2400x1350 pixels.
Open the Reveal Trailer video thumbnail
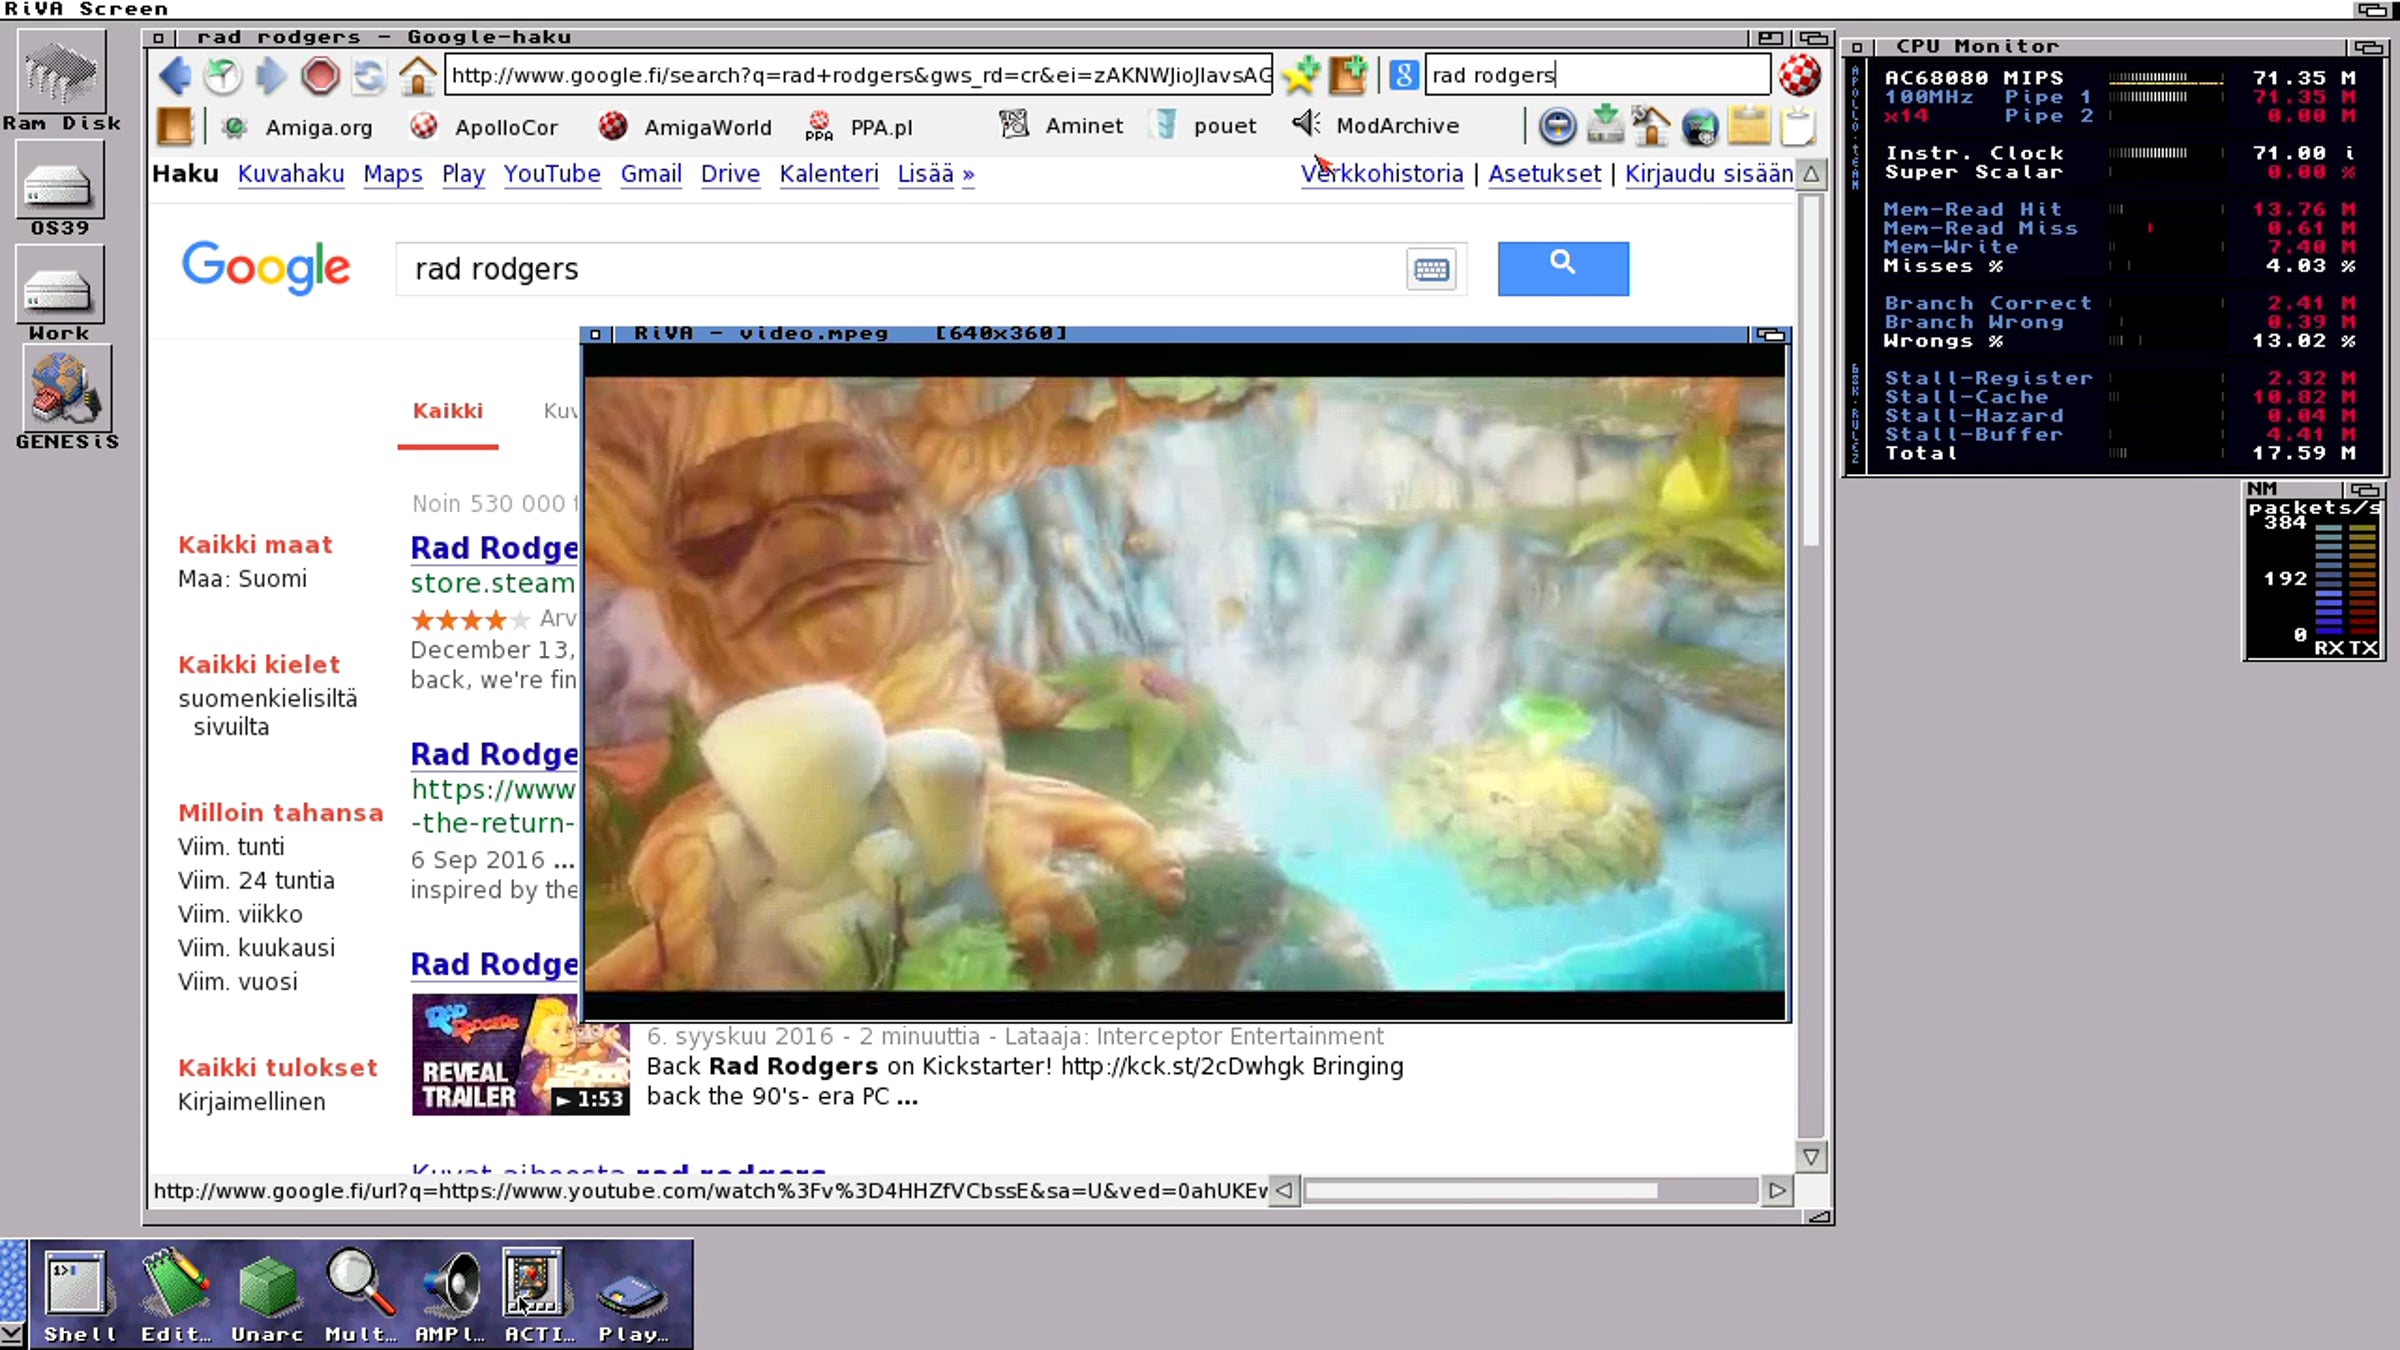coord(521,1054)
